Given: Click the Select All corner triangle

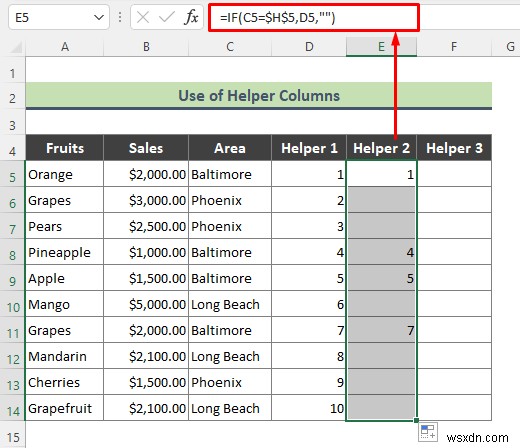Looking at the screenshot, I should (x=15, y=47).
